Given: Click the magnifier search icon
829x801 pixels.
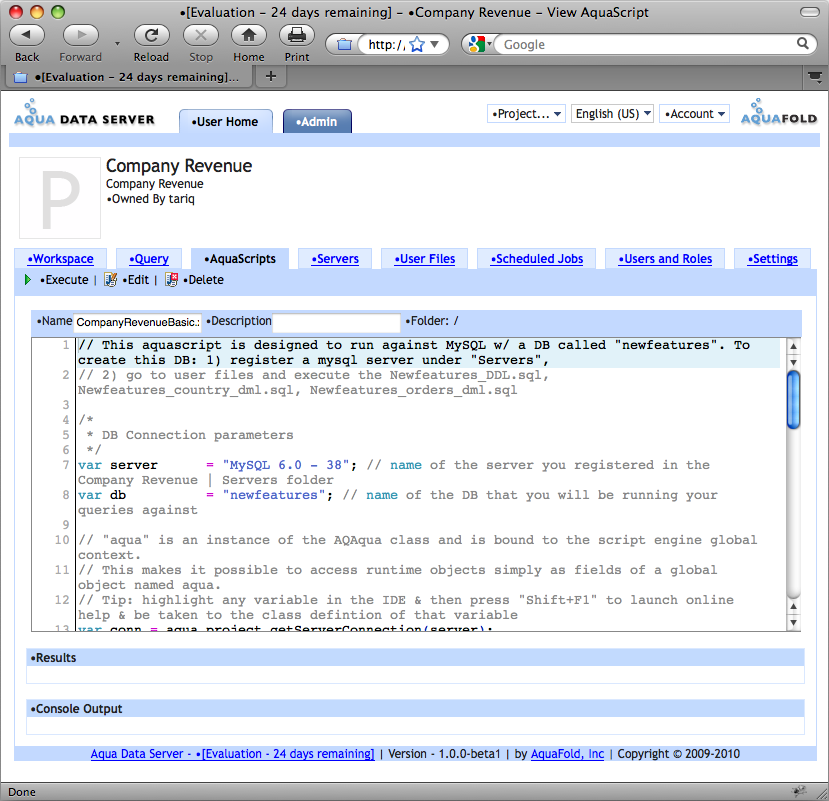Looking at the screenshot, I should 803,43.
